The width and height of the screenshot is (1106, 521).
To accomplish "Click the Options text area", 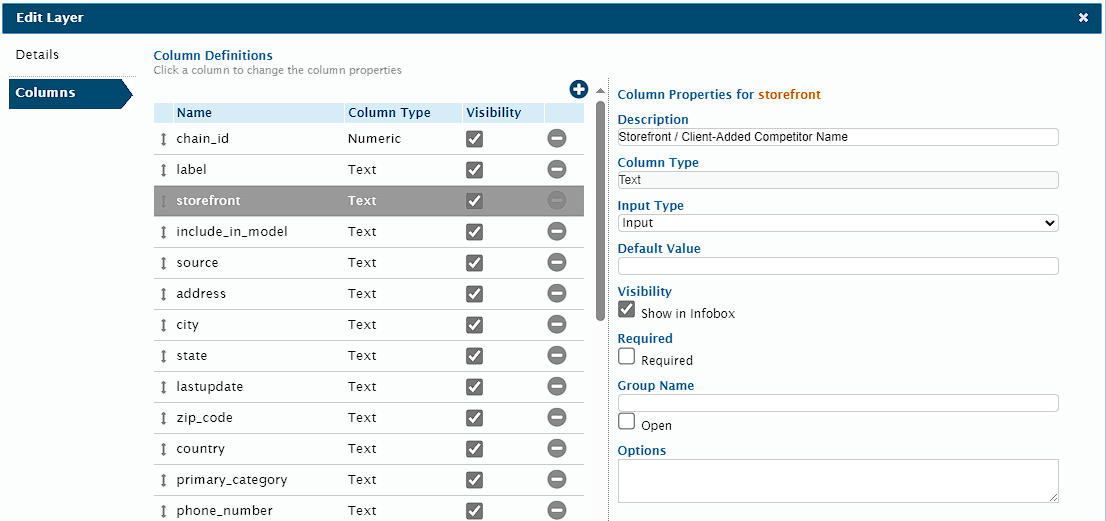I will (x=837, y=480).
